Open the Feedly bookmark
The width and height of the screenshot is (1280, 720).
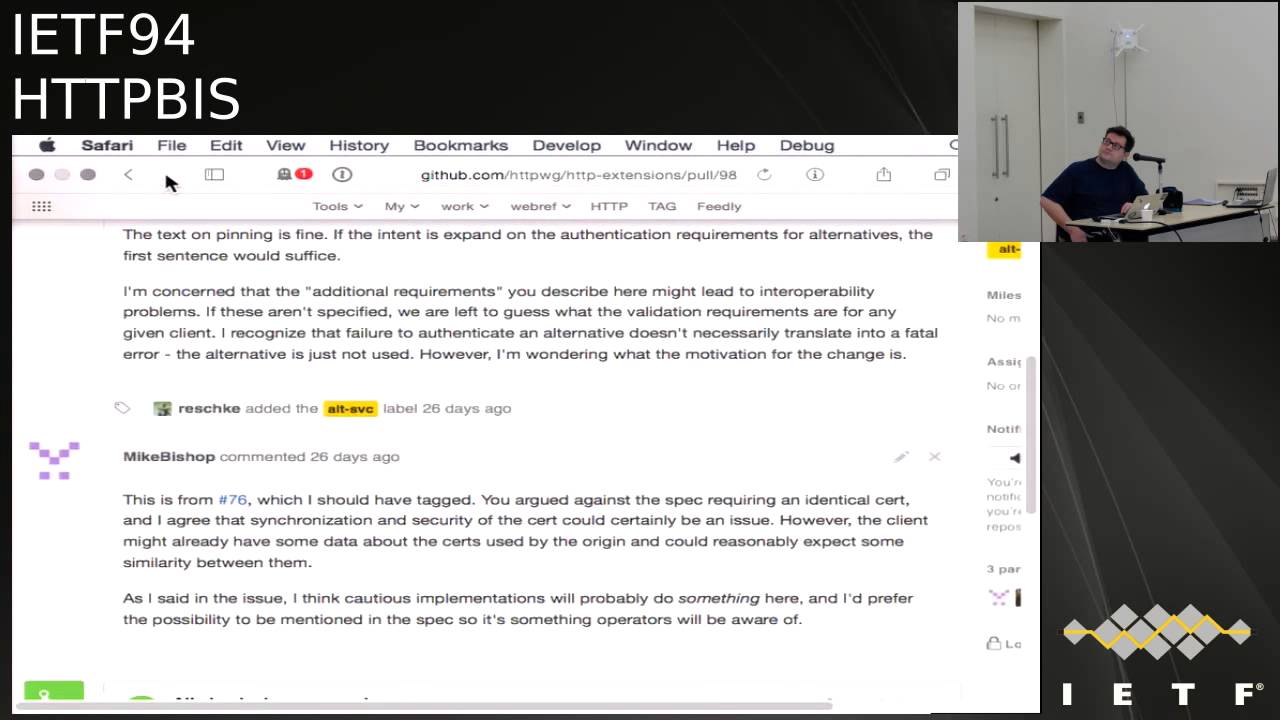tap(719, 206)
